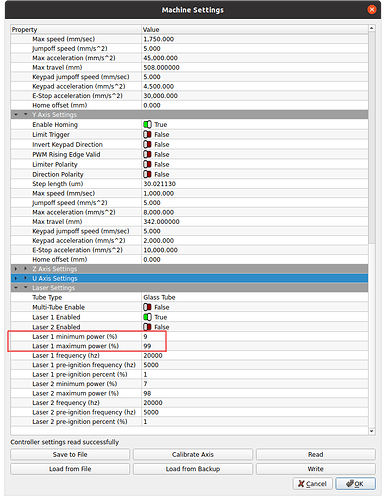Click the Value column header

tap(255, 29)
